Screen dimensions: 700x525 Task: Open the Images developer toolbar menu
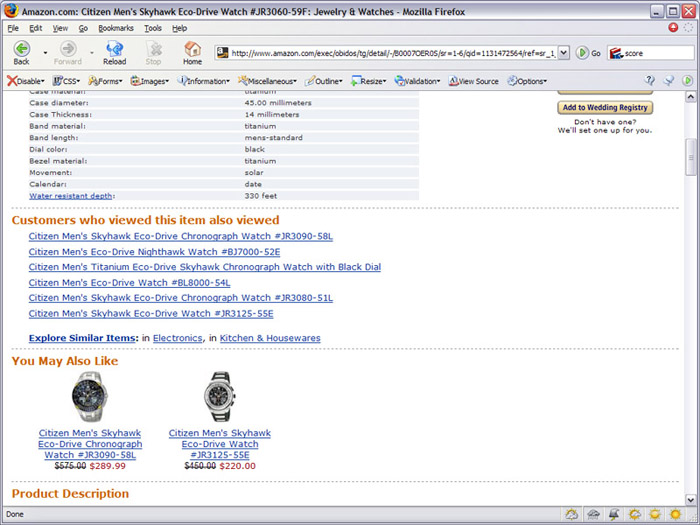(150, 81)
